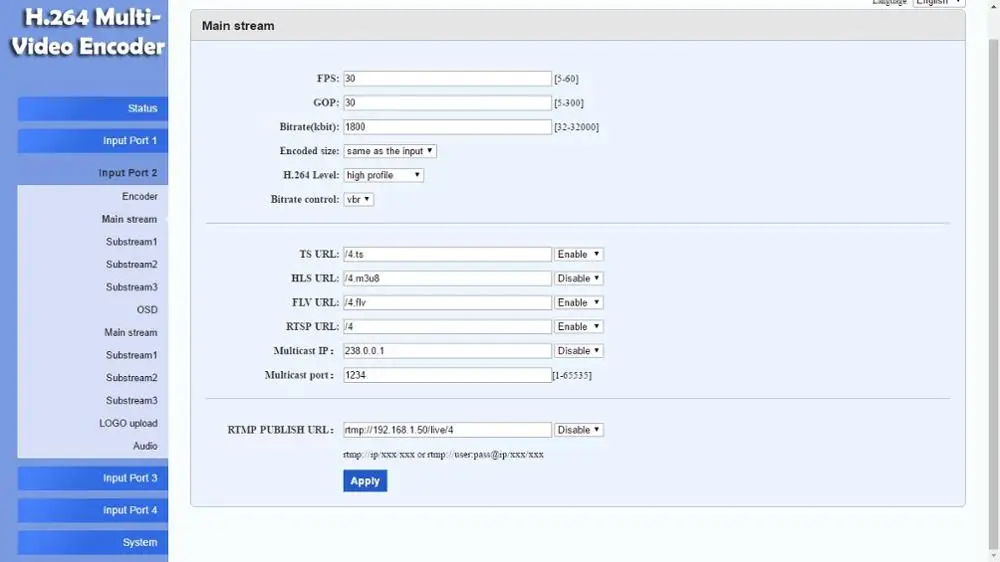This screenshot has height=562, width=1000.
Task: Click the TS URL field
Action: (447, 254)
